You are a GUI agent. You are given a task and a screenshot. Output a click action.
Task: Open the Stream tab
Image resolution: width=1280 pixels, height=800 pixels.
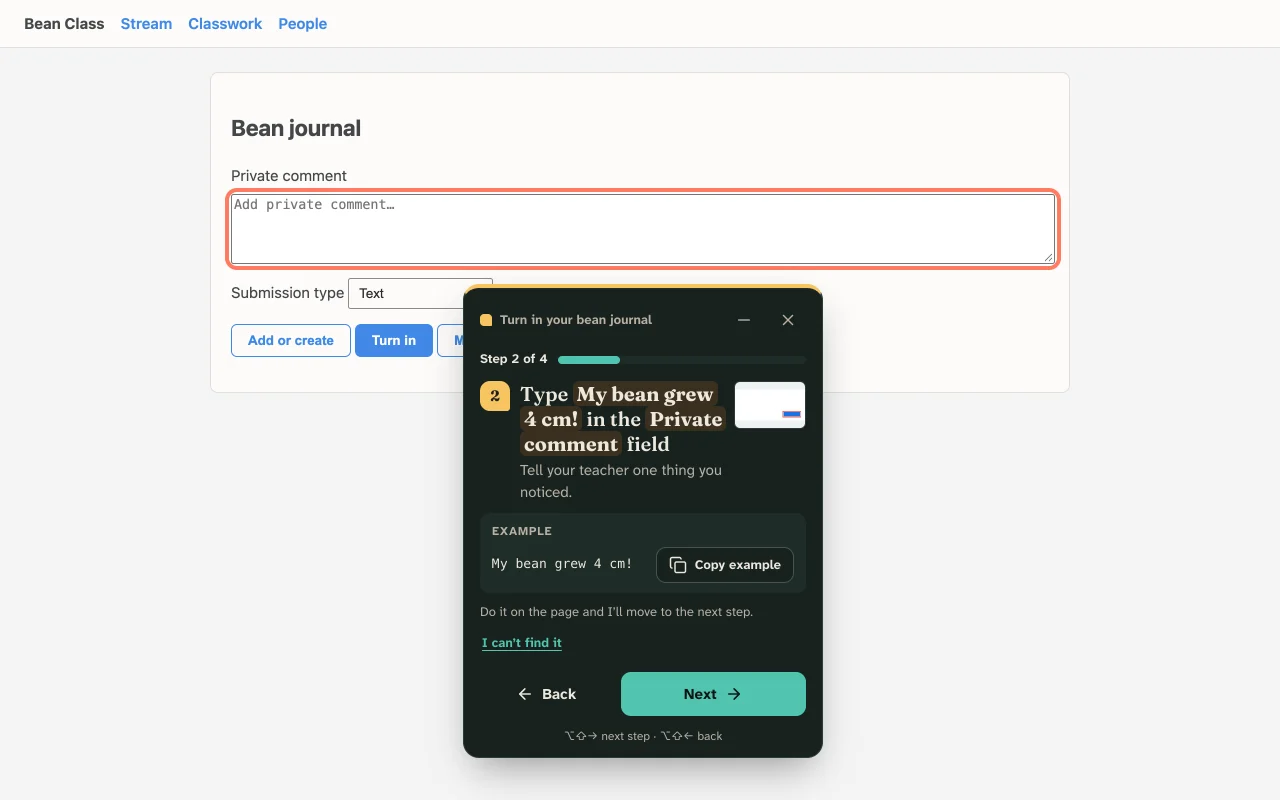pyautogui.click(x=146, y=24)
